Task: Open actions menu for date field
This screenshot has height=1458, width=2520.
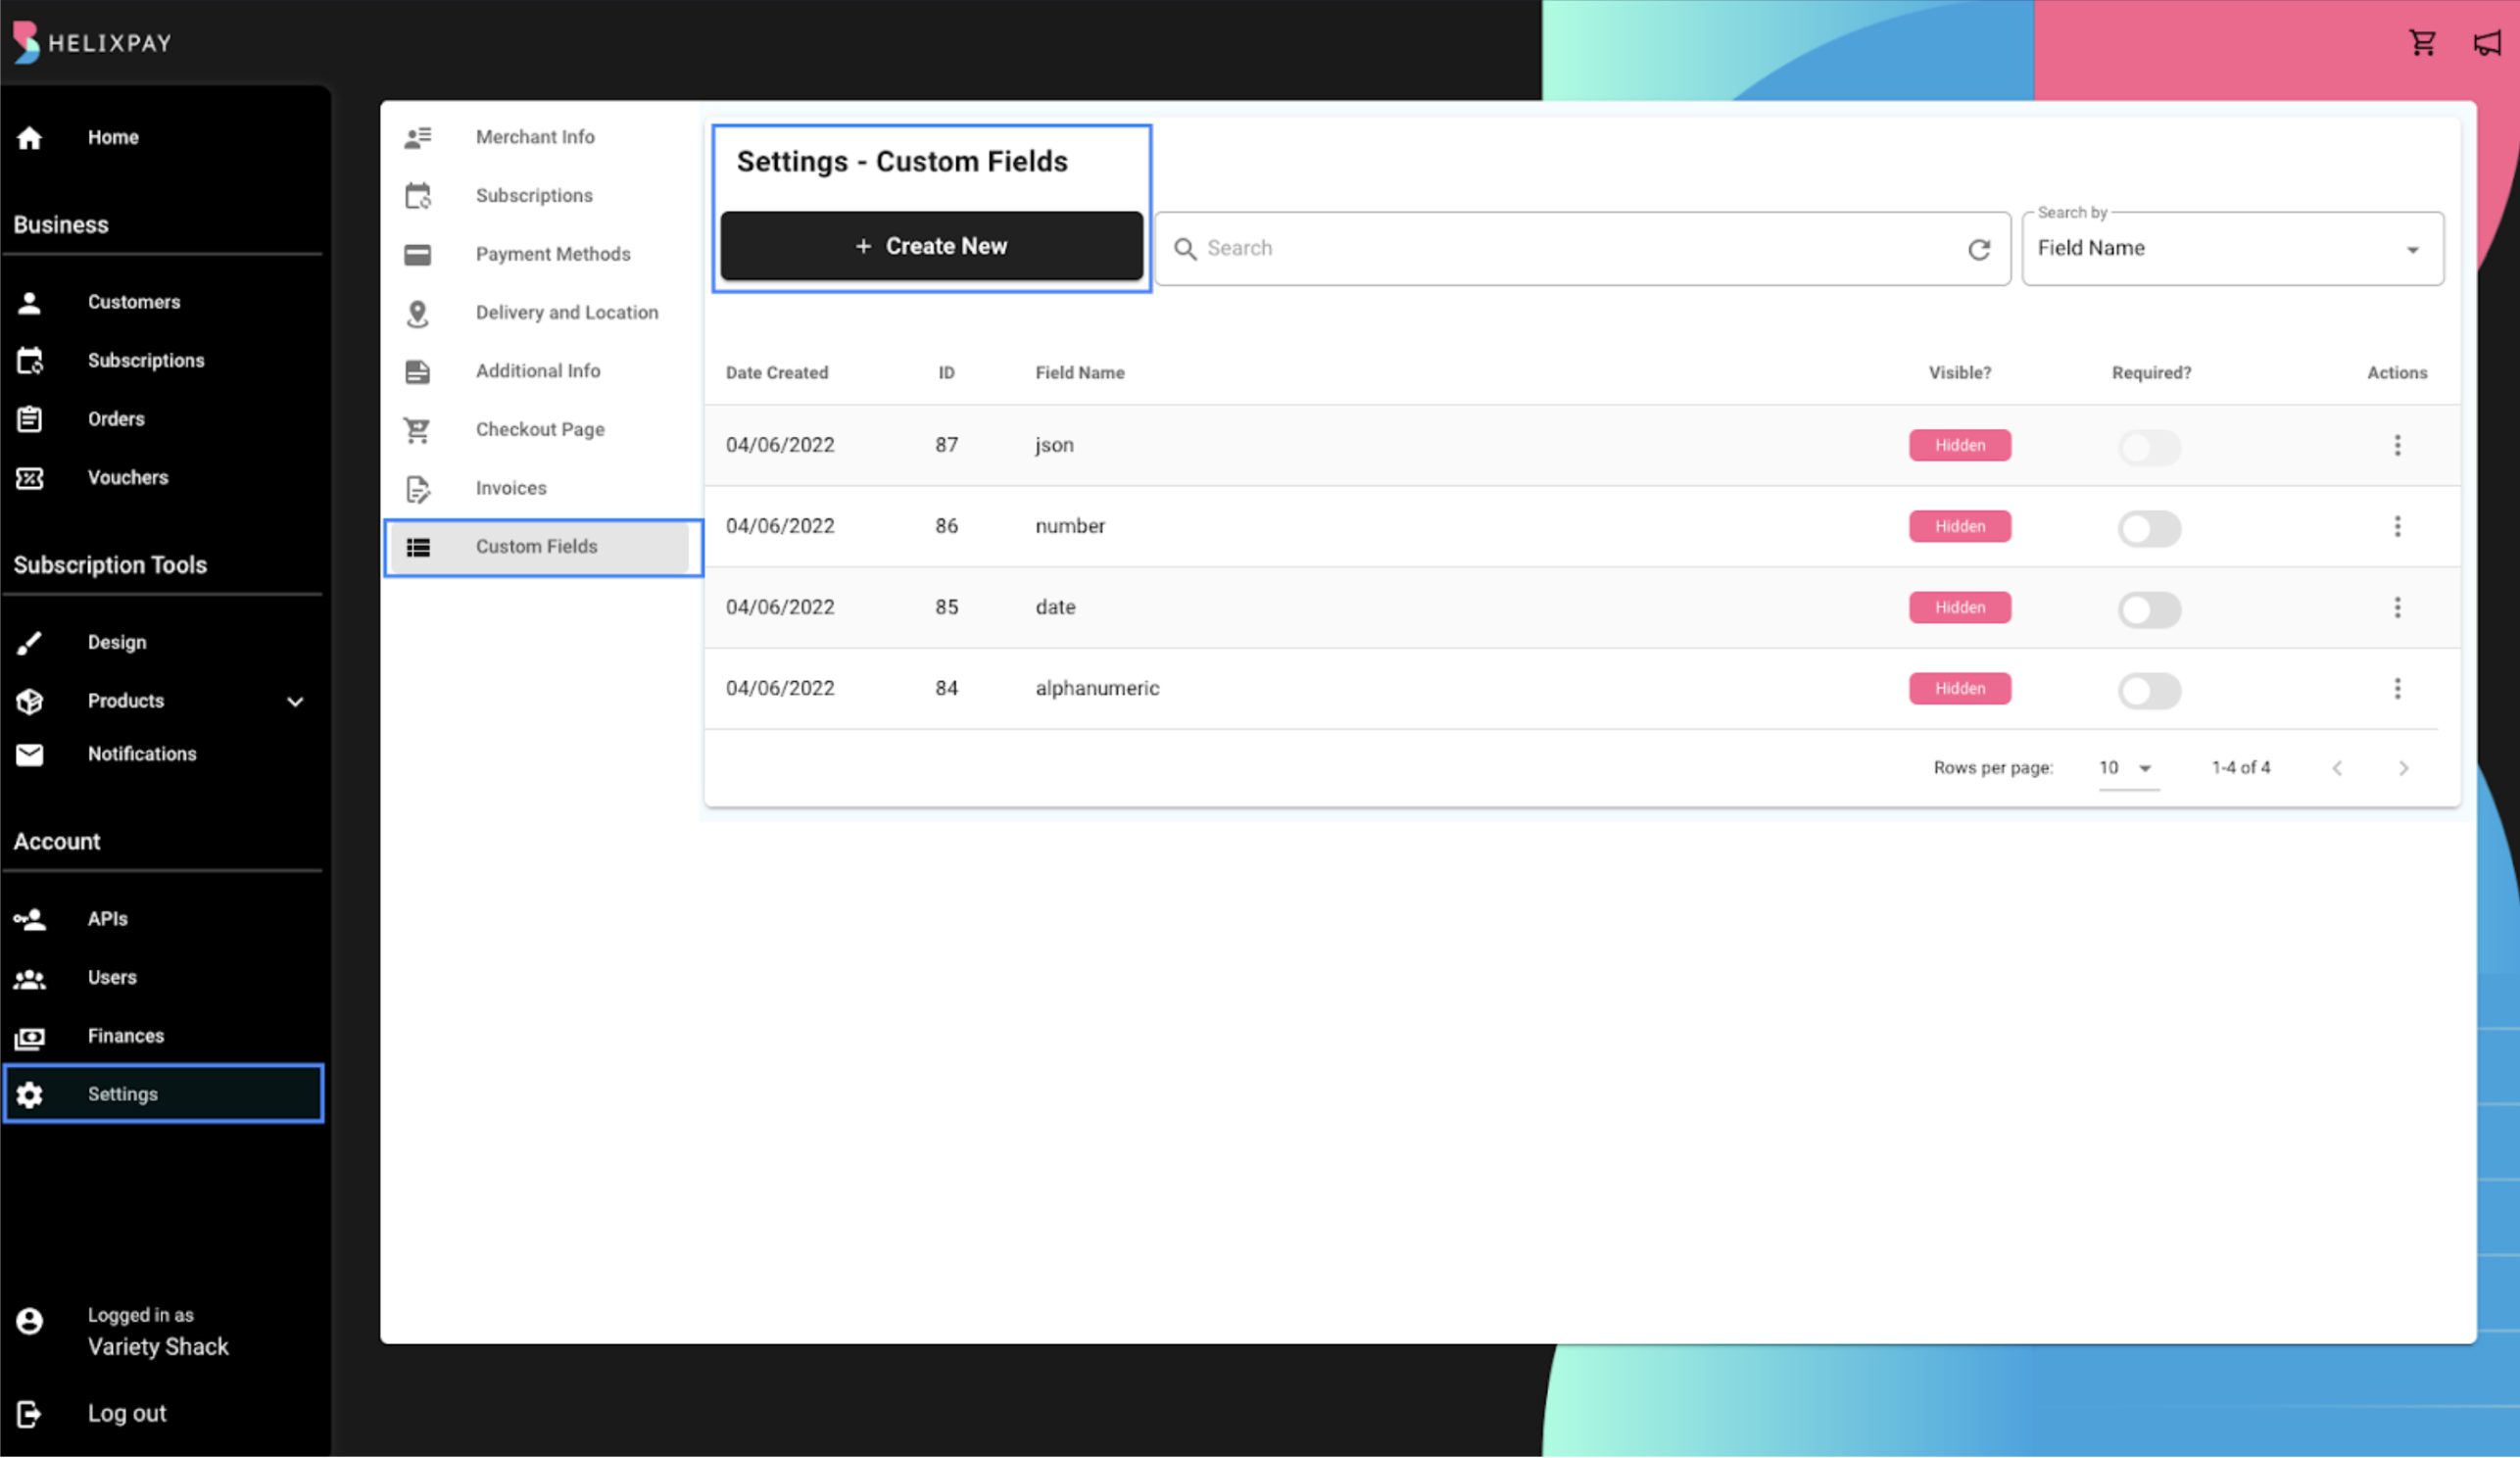Action: pyautogui.click(x=2396, y=608)
